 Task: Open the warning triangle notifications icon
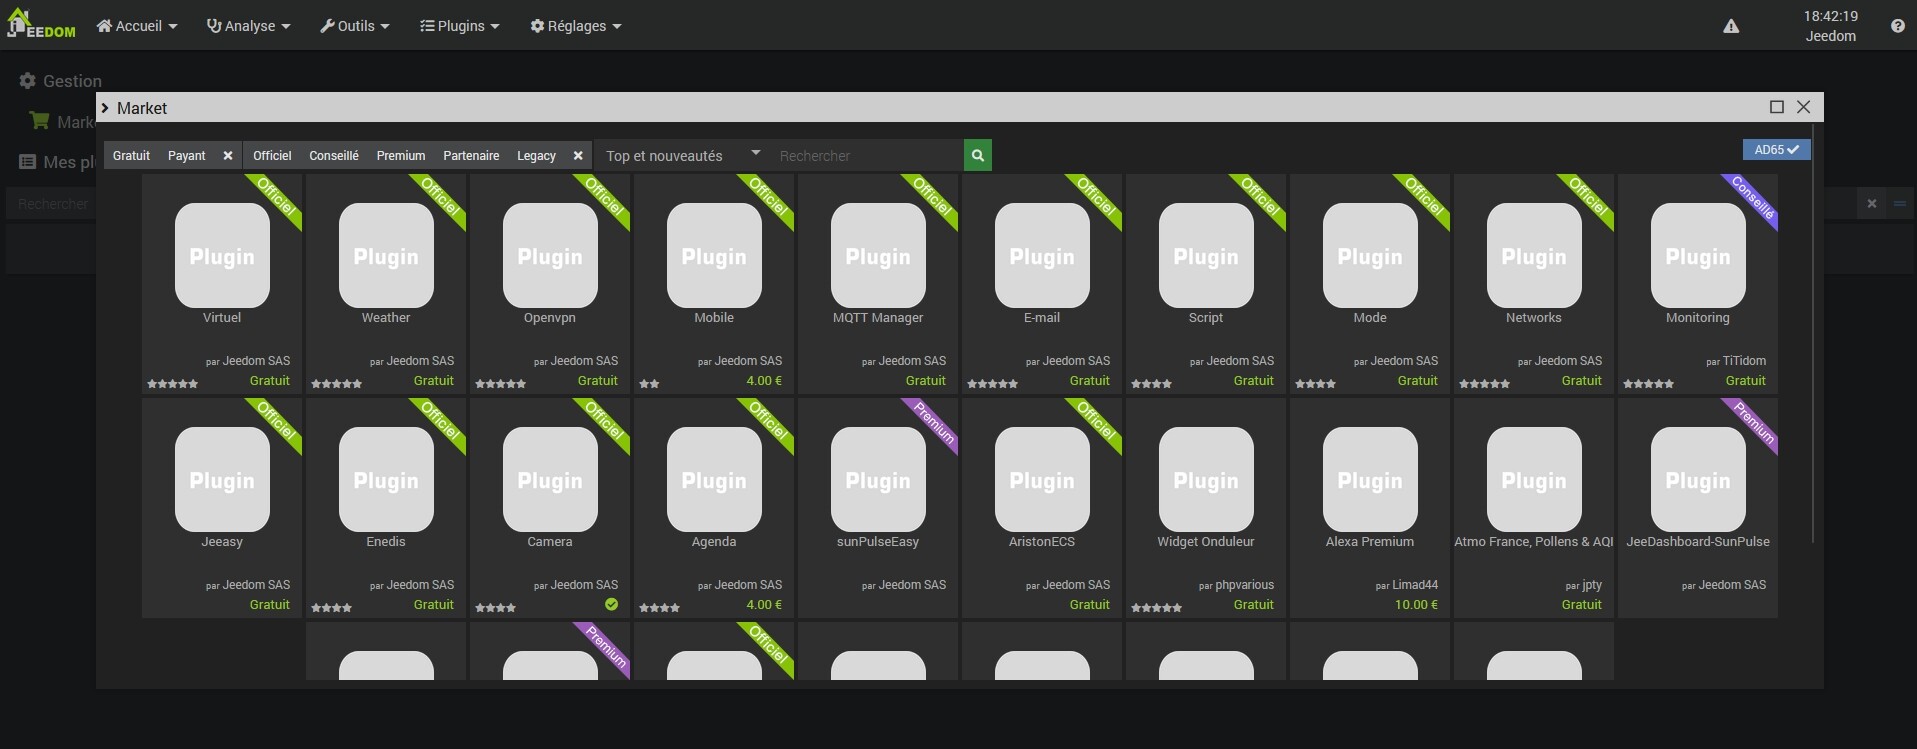[x=1731, y=27]
